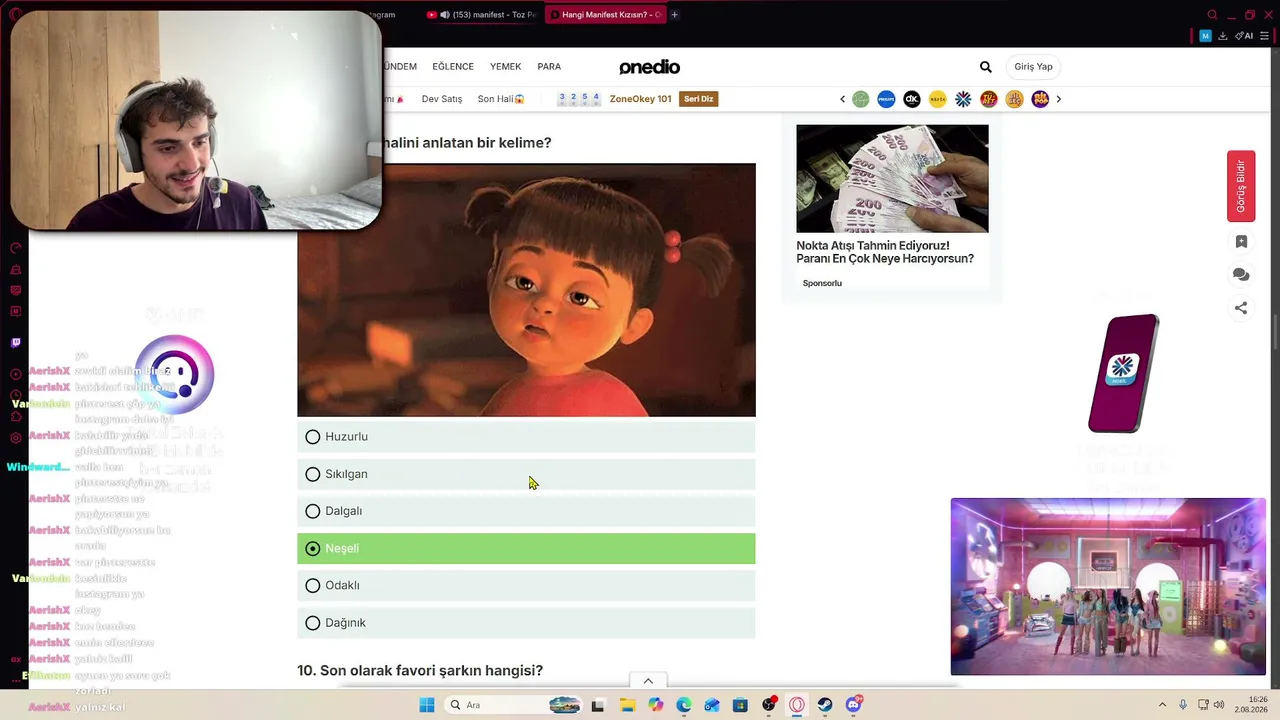
Task: Open the Philips brand icon
Action: [886, 99]
